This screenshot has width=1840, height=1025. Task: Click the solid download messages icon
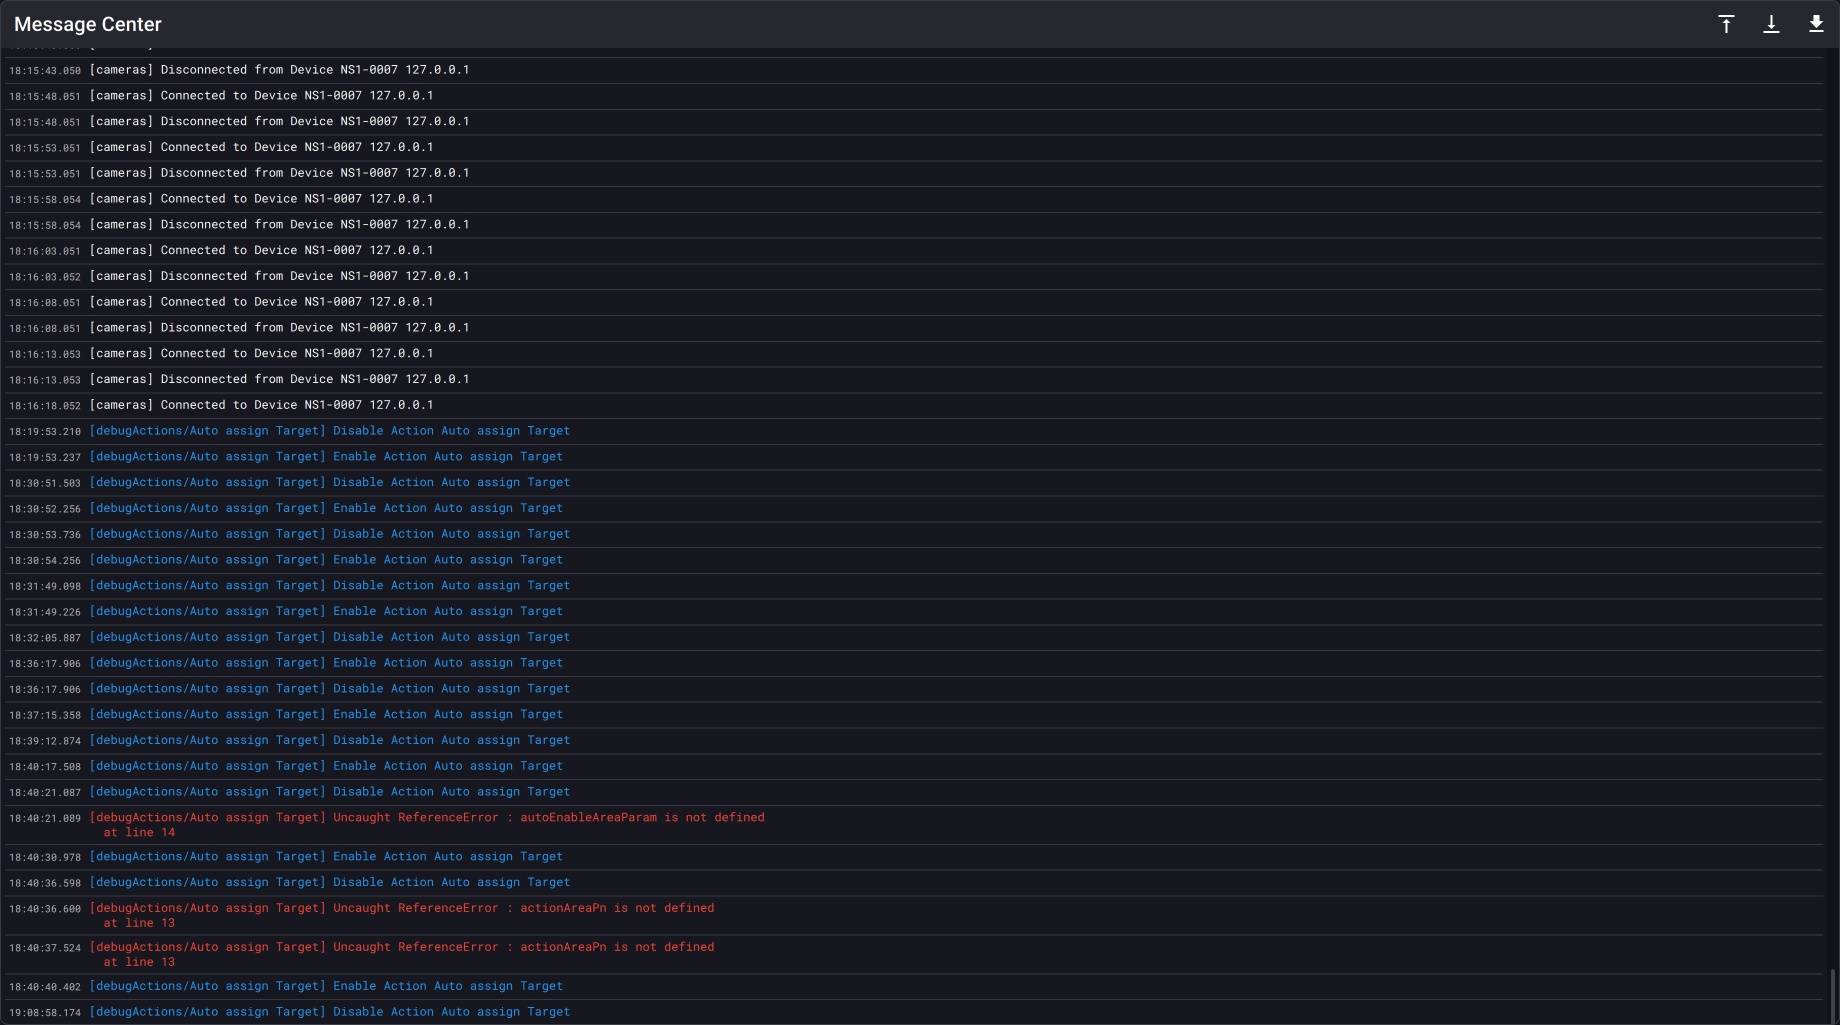point(1816,24)
